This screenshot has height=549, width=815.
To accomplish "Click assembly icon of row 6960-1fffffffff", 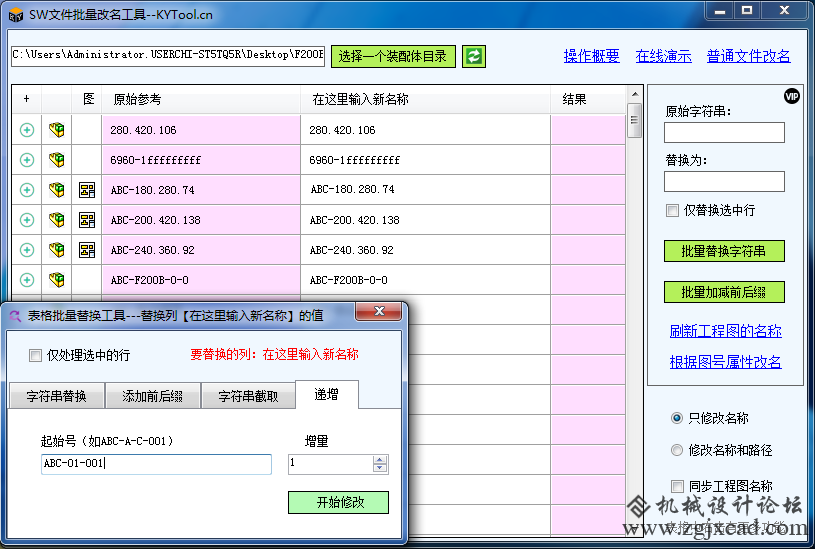I will pos(57,160).
